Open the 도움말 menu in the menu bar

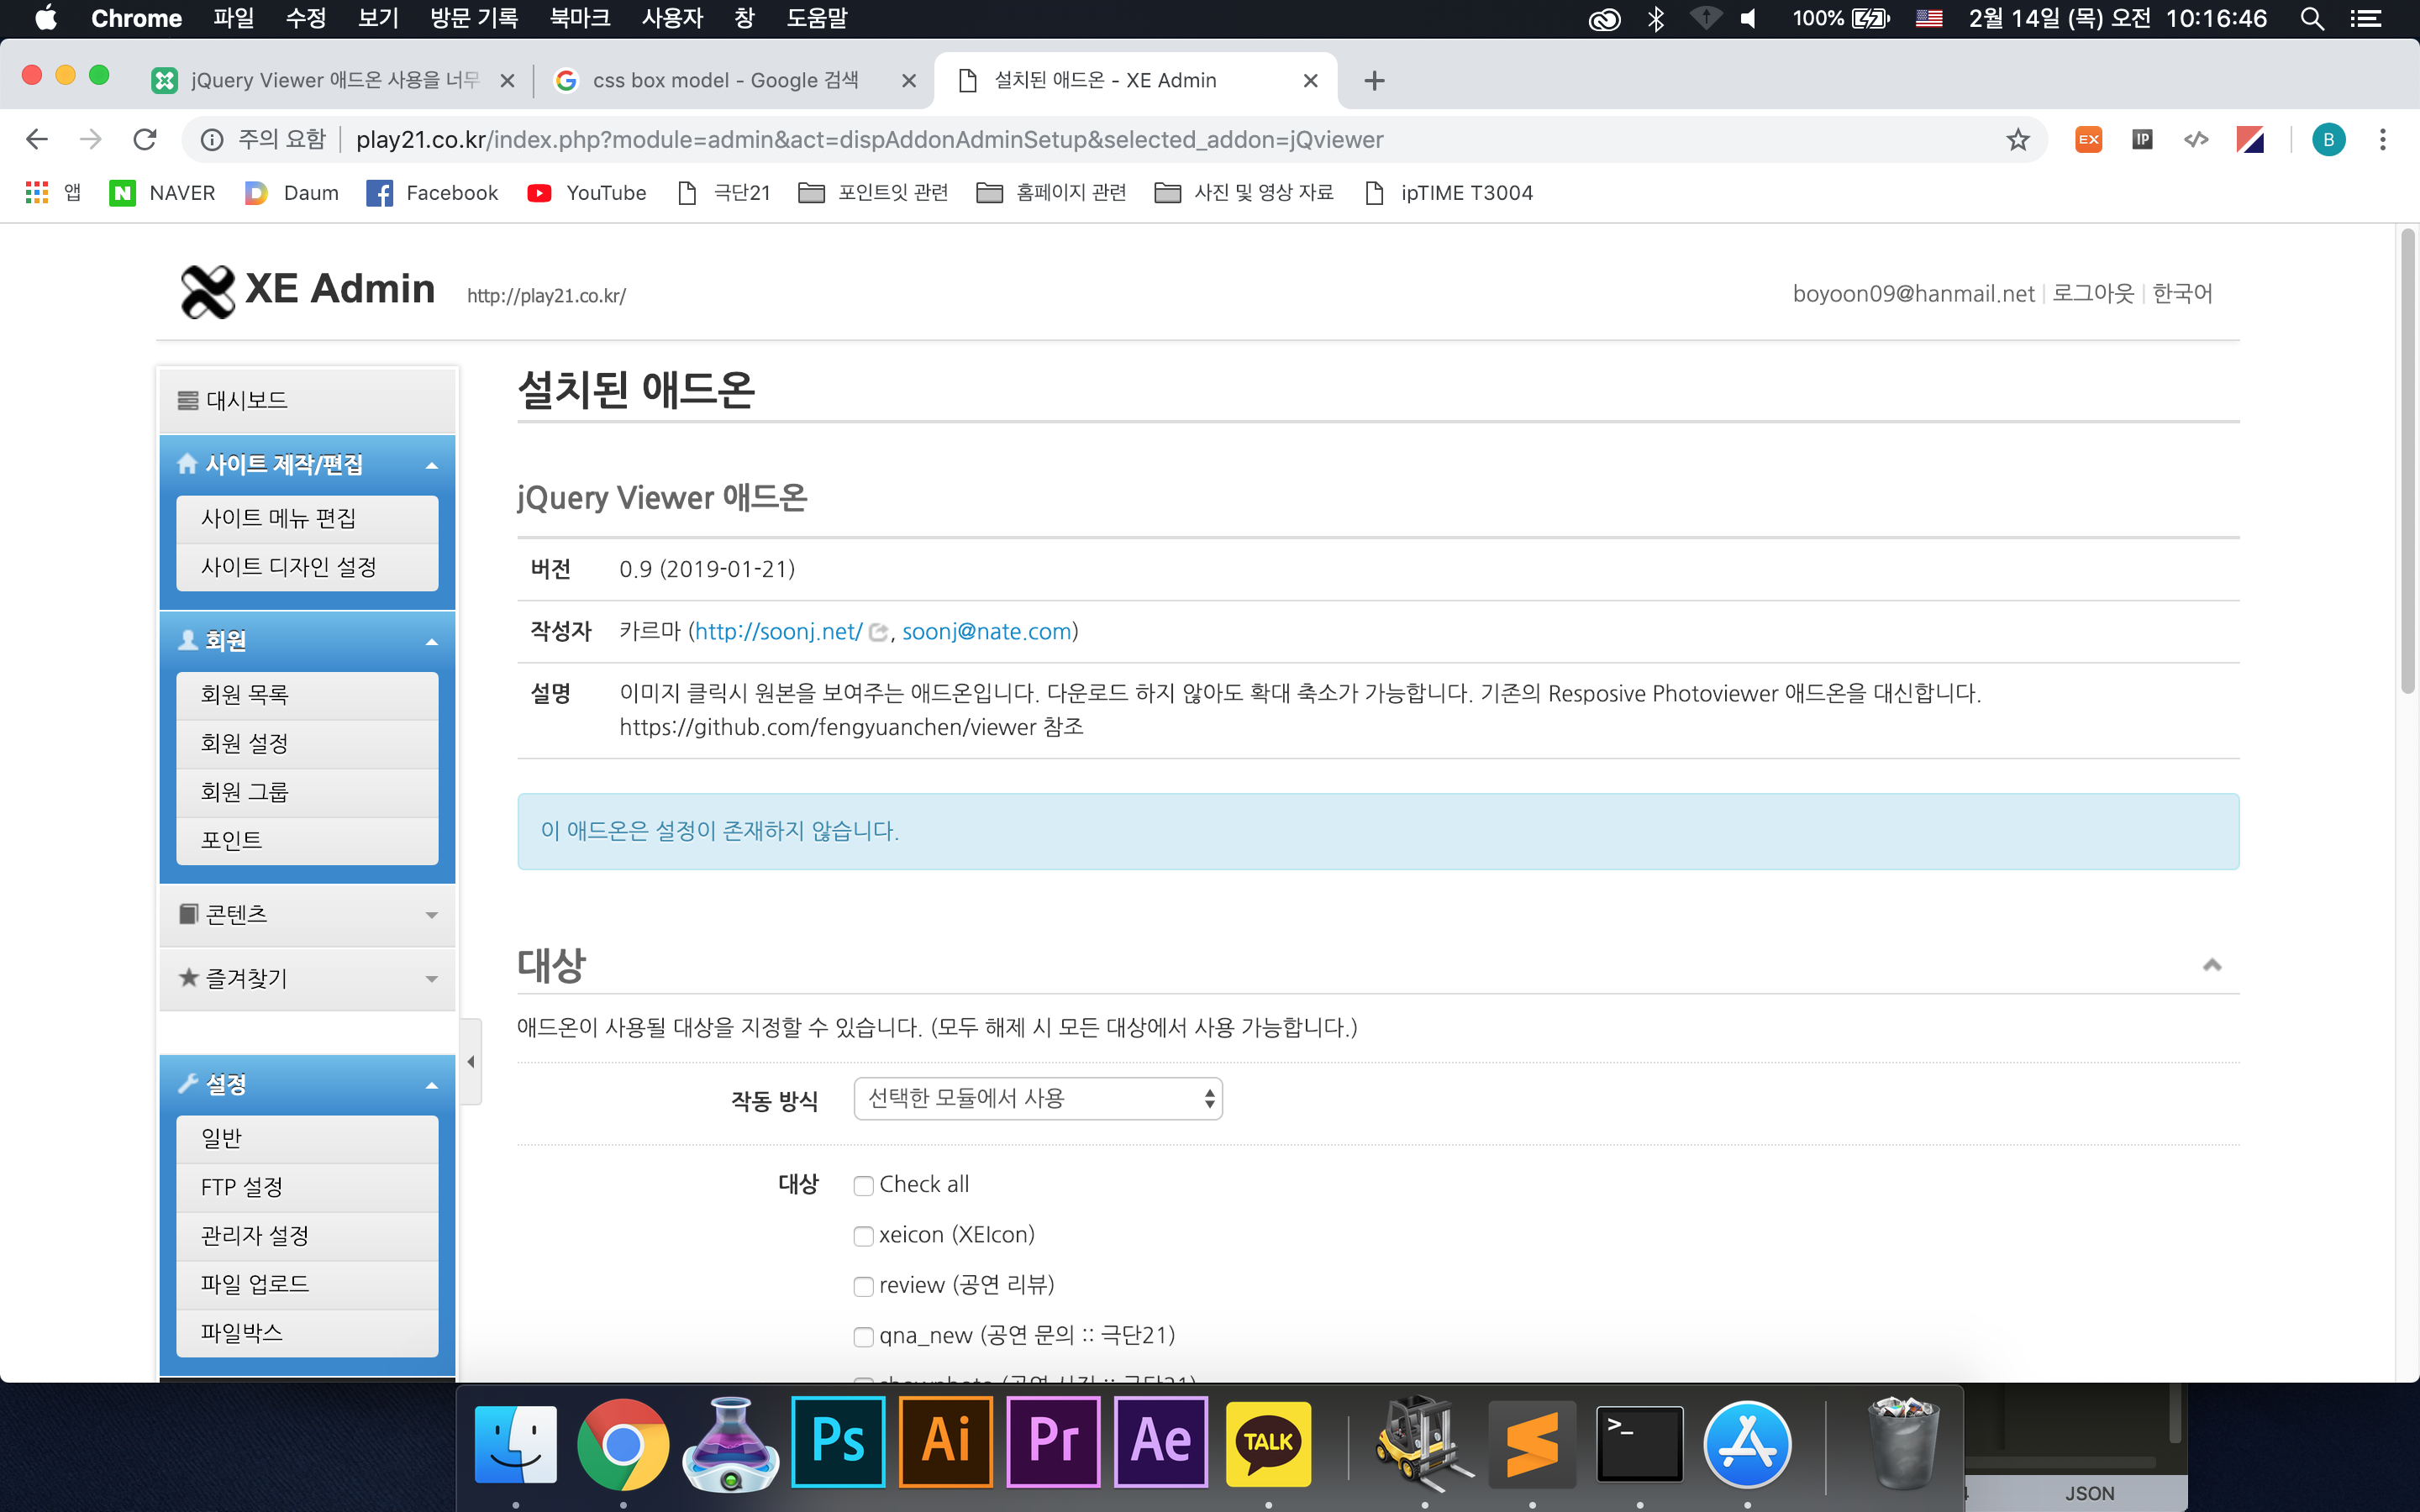pyautogui.click(x=817, y=18)
